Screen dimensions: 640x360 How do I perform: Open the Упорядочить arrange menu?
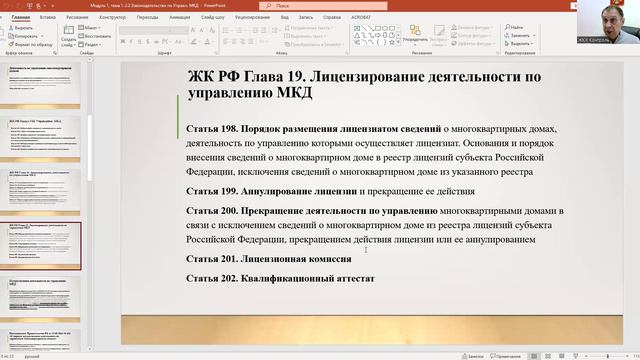click(415, 34)
